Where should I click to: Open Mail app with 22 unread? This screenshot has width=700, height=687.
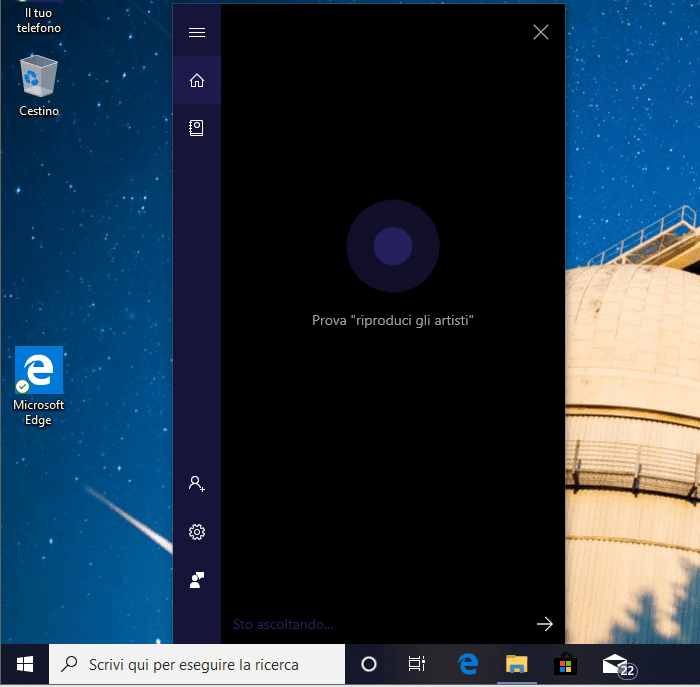point(616,664)
